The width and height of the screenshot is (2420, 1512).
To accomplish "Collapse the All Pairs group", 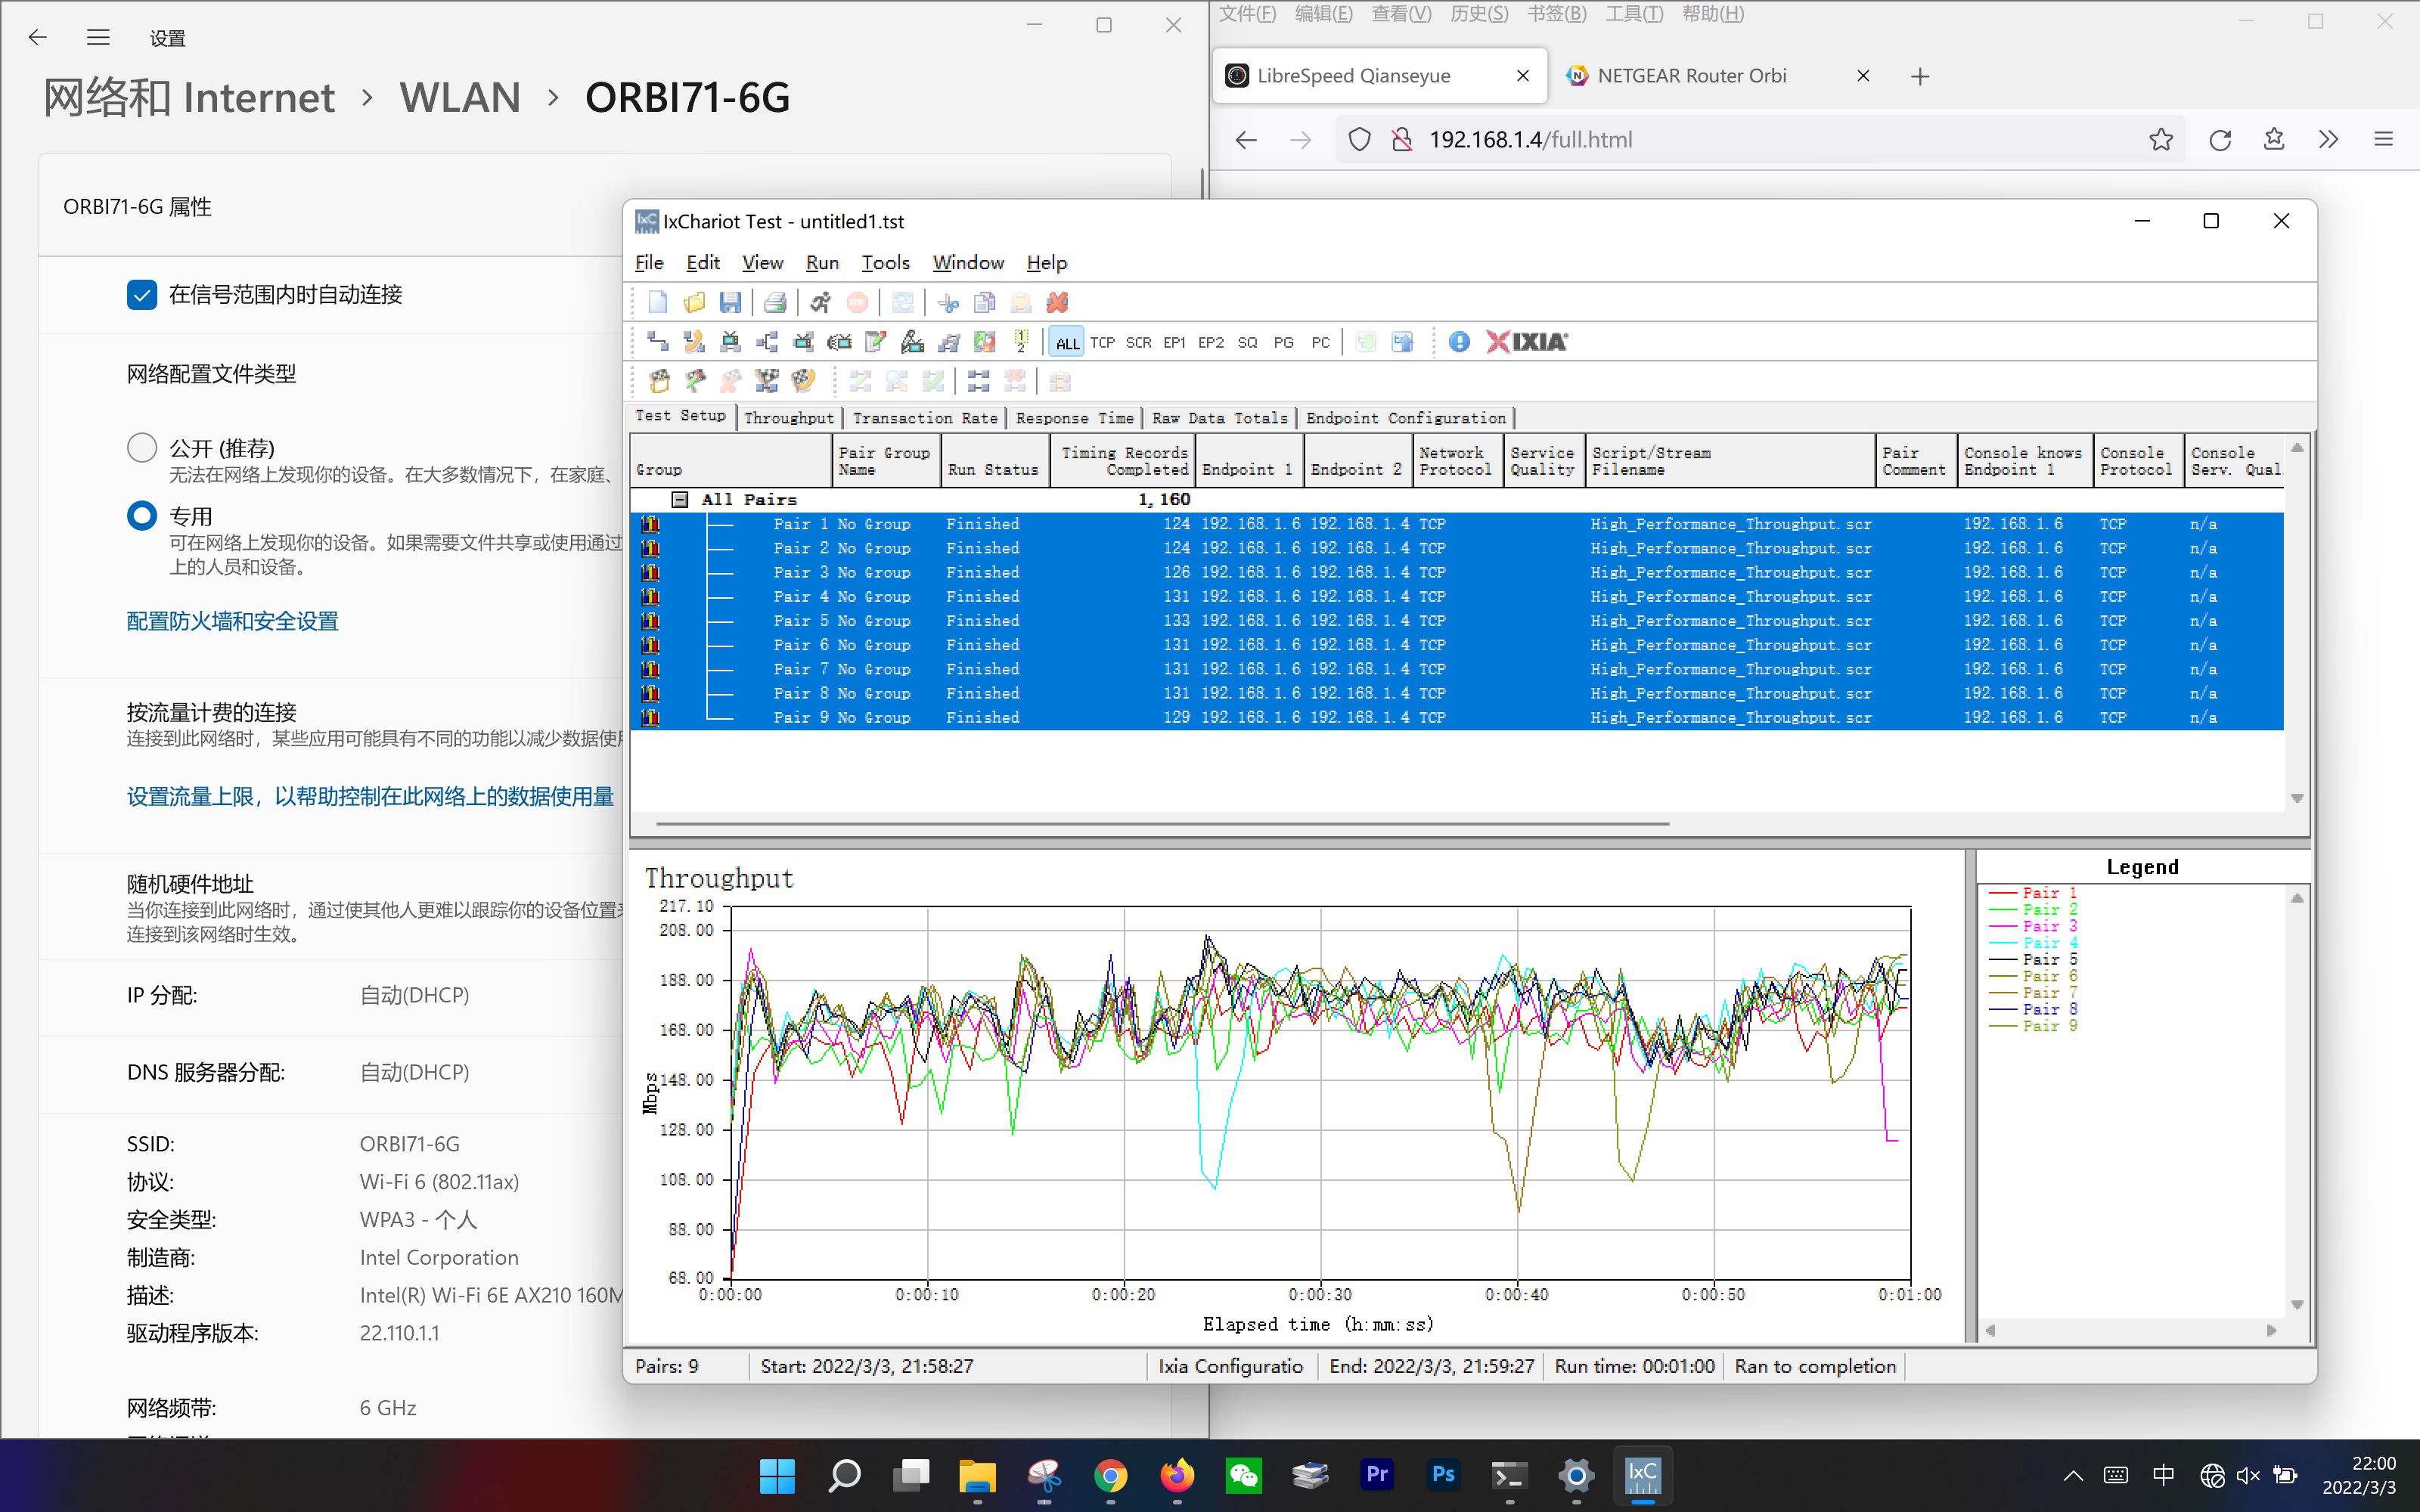I will pyautogui.click(x=680, y=499).
